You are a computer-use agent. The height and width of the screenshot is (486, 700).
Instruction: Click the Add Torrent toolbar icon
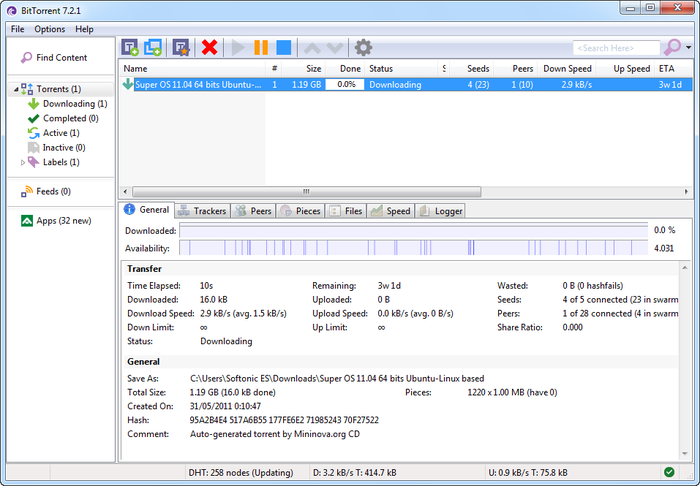(x=130, y=47)
